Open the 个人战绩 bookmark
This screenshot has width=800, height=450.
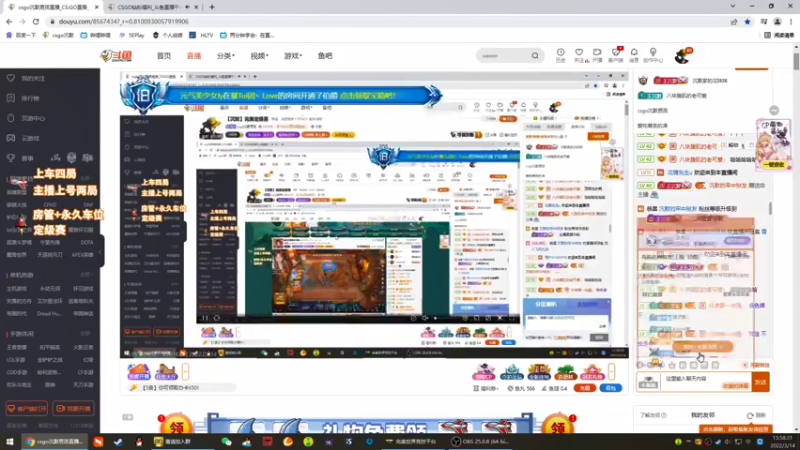click(x=167, y=35)
